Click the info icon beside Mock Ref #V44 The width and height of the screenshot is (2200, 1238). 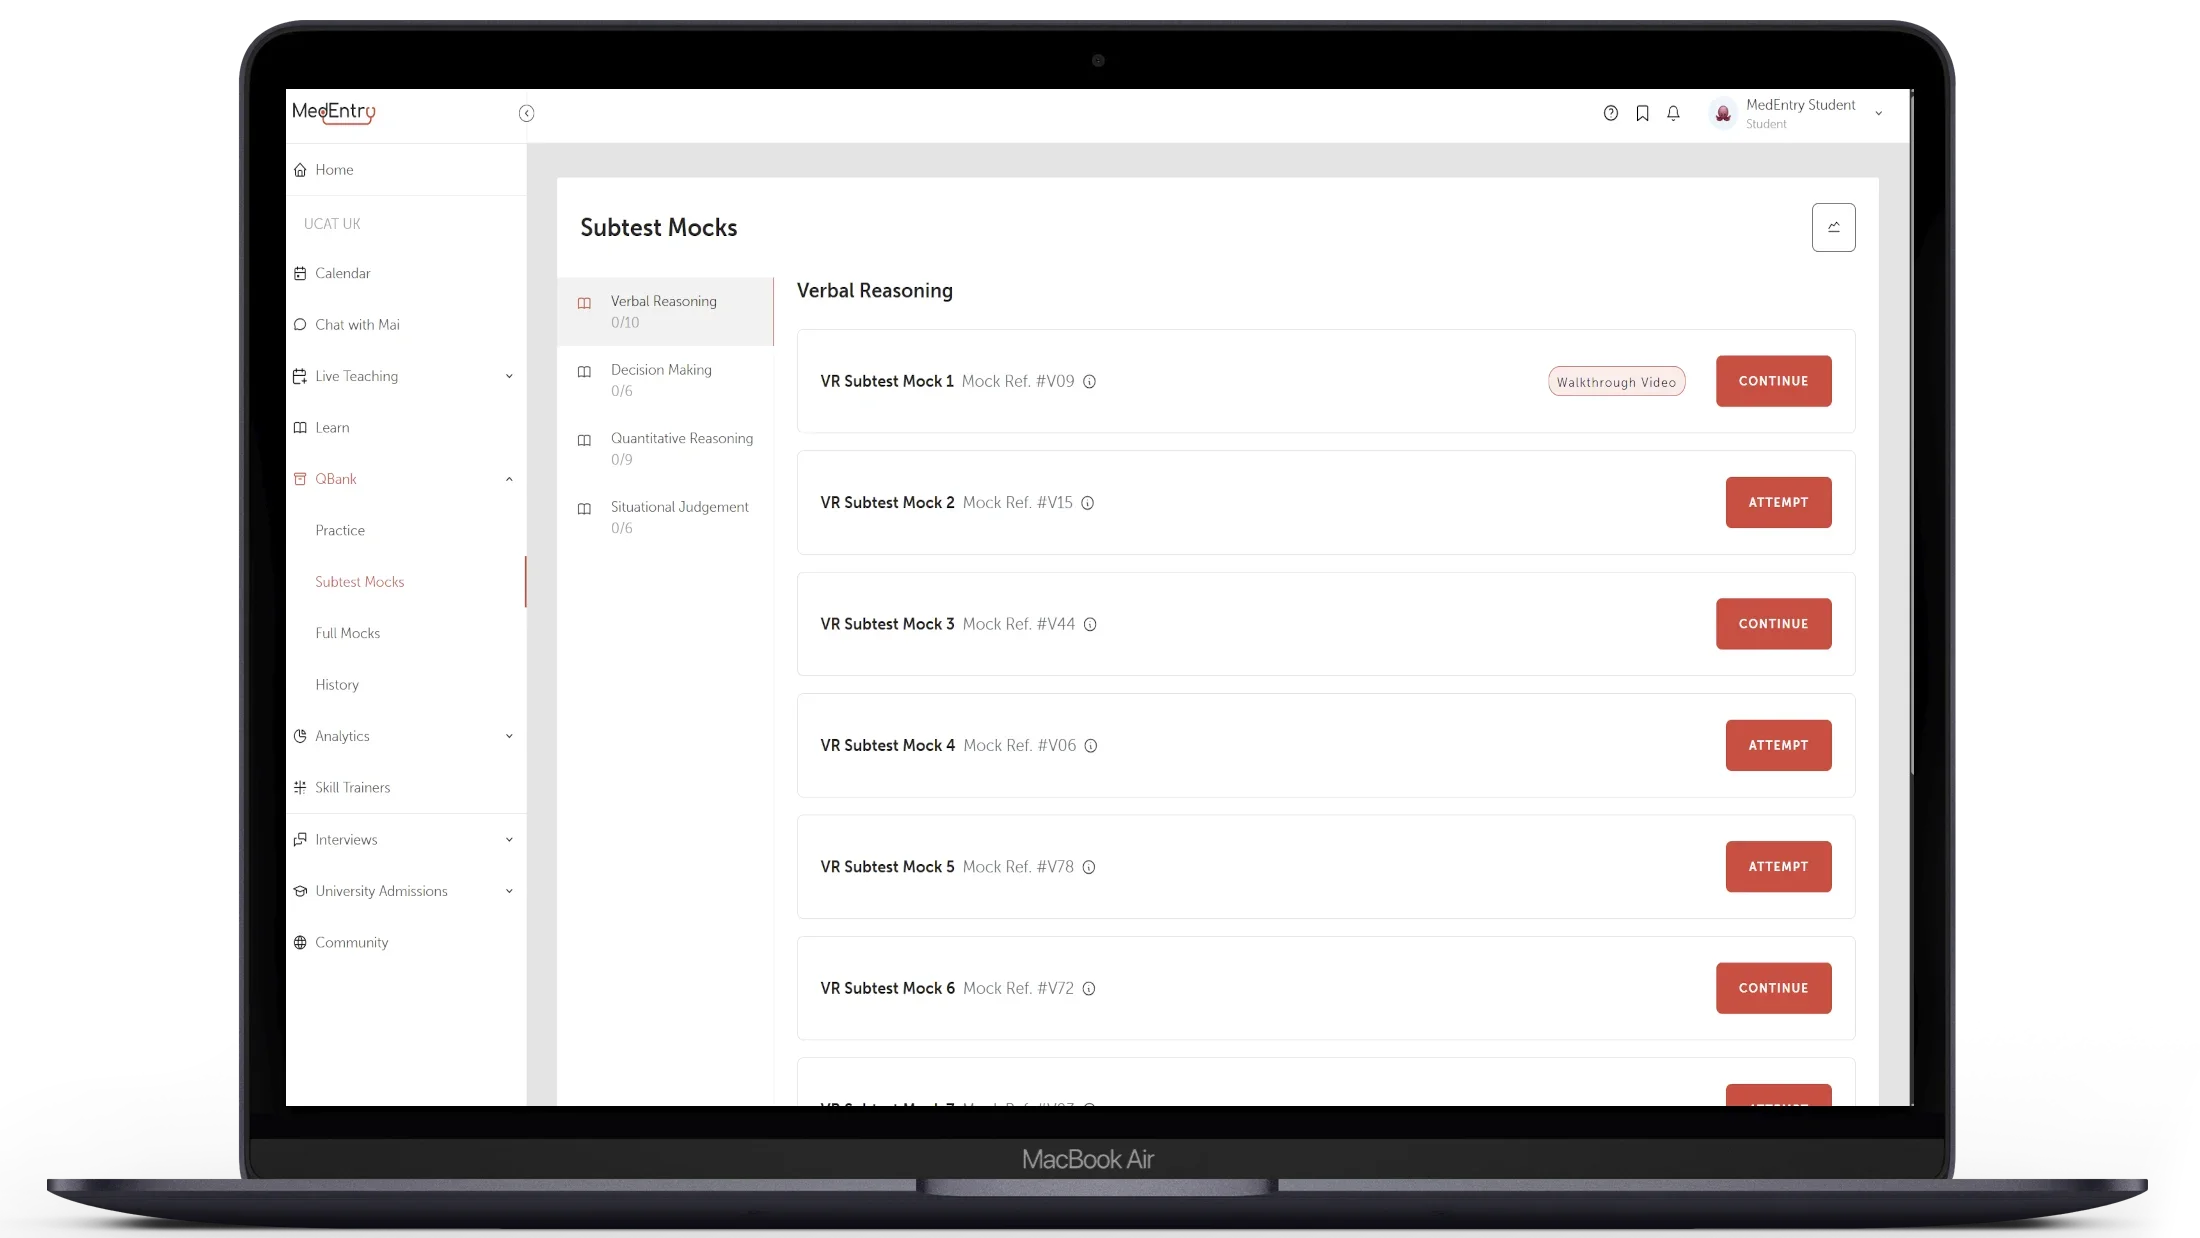[1090, 624]
